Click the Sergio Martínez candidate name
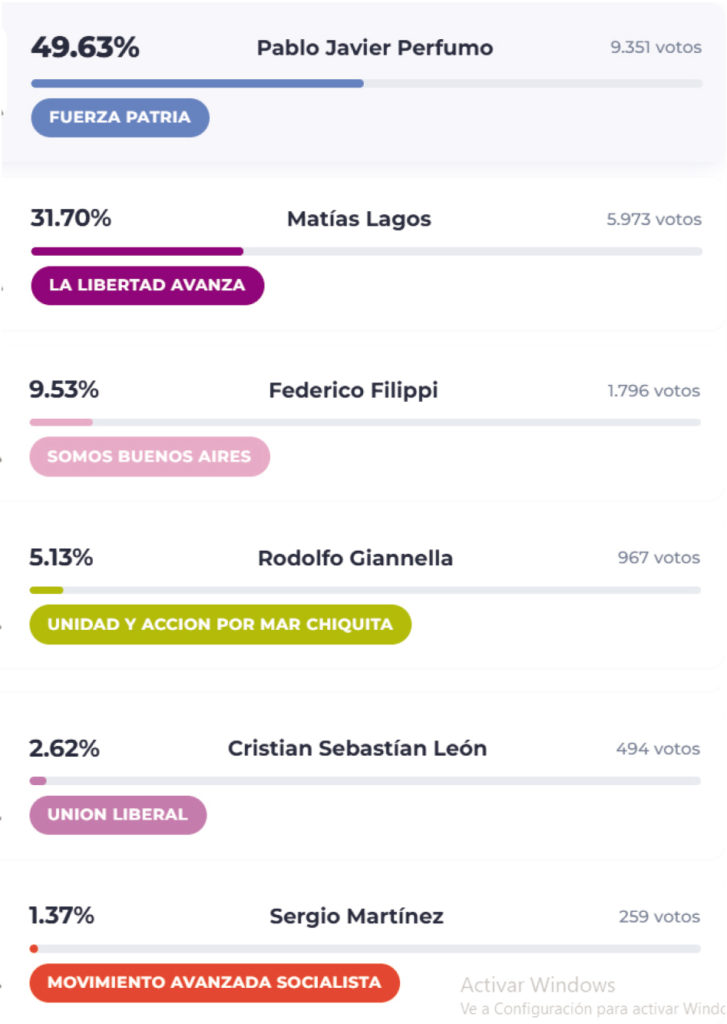 click(x=356, y=916)
